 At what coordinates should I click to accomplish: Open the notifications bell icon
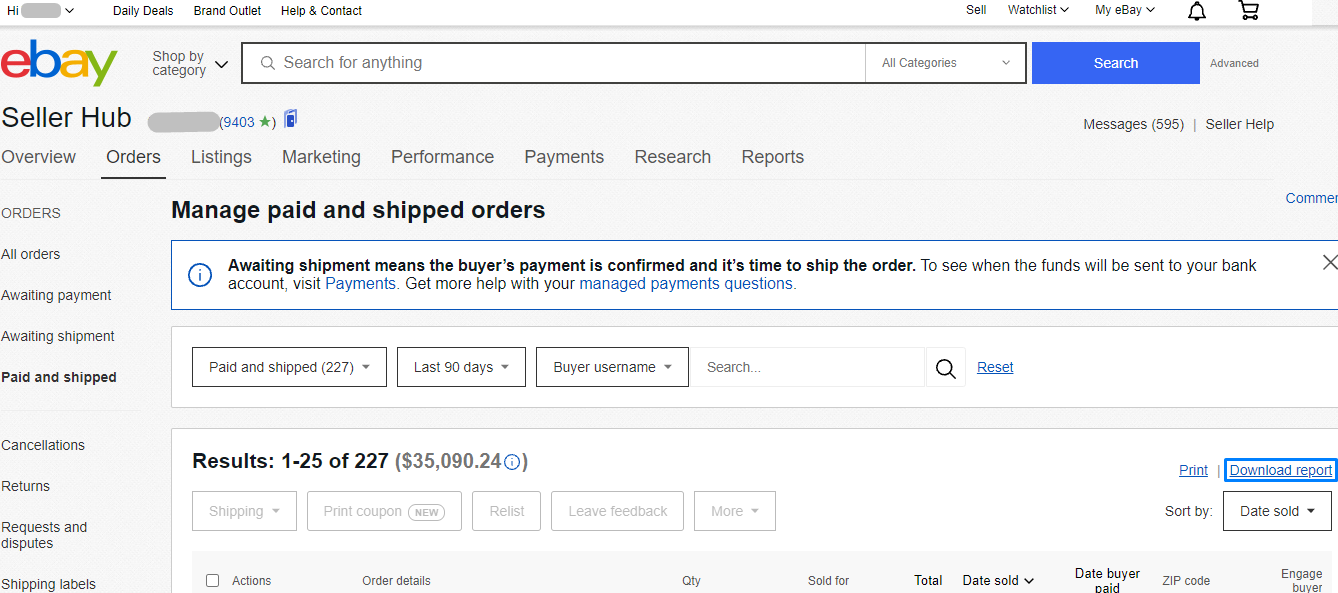click(x=1196, y=11)
